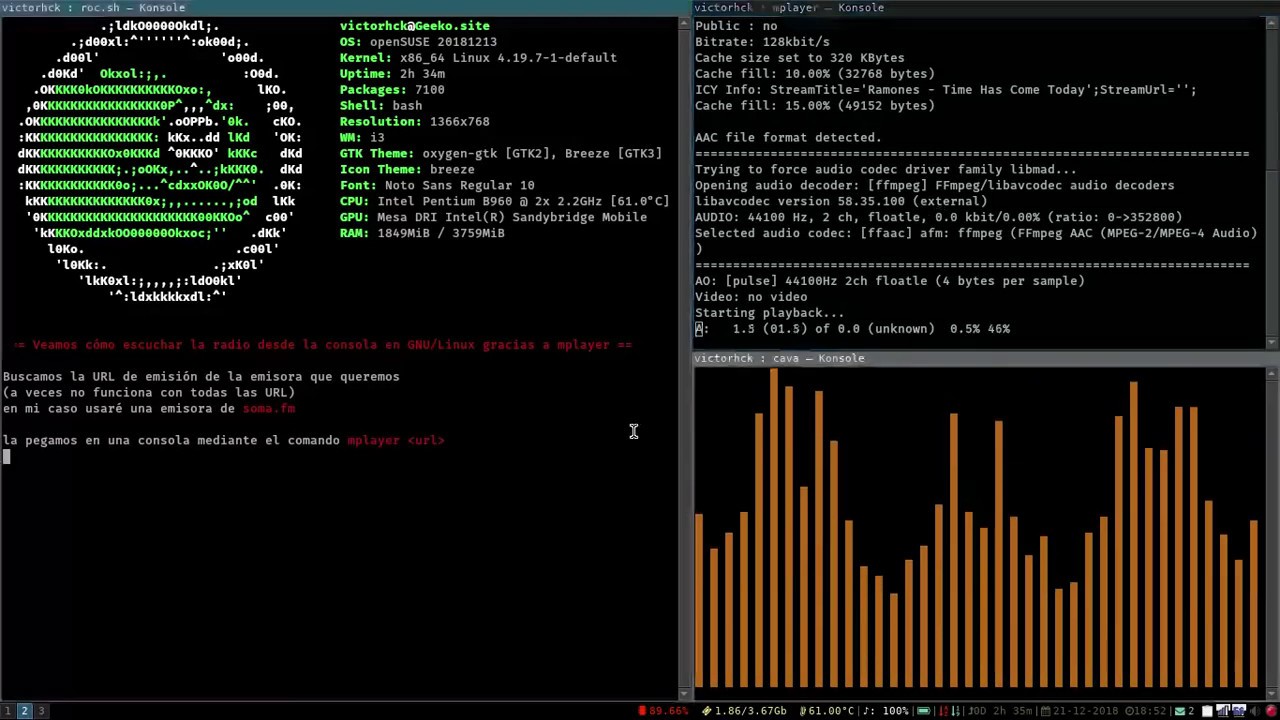Click the victorhck@Geeko.site header text
Viewport: 1280px width, 720px height.
pos(415,26)
